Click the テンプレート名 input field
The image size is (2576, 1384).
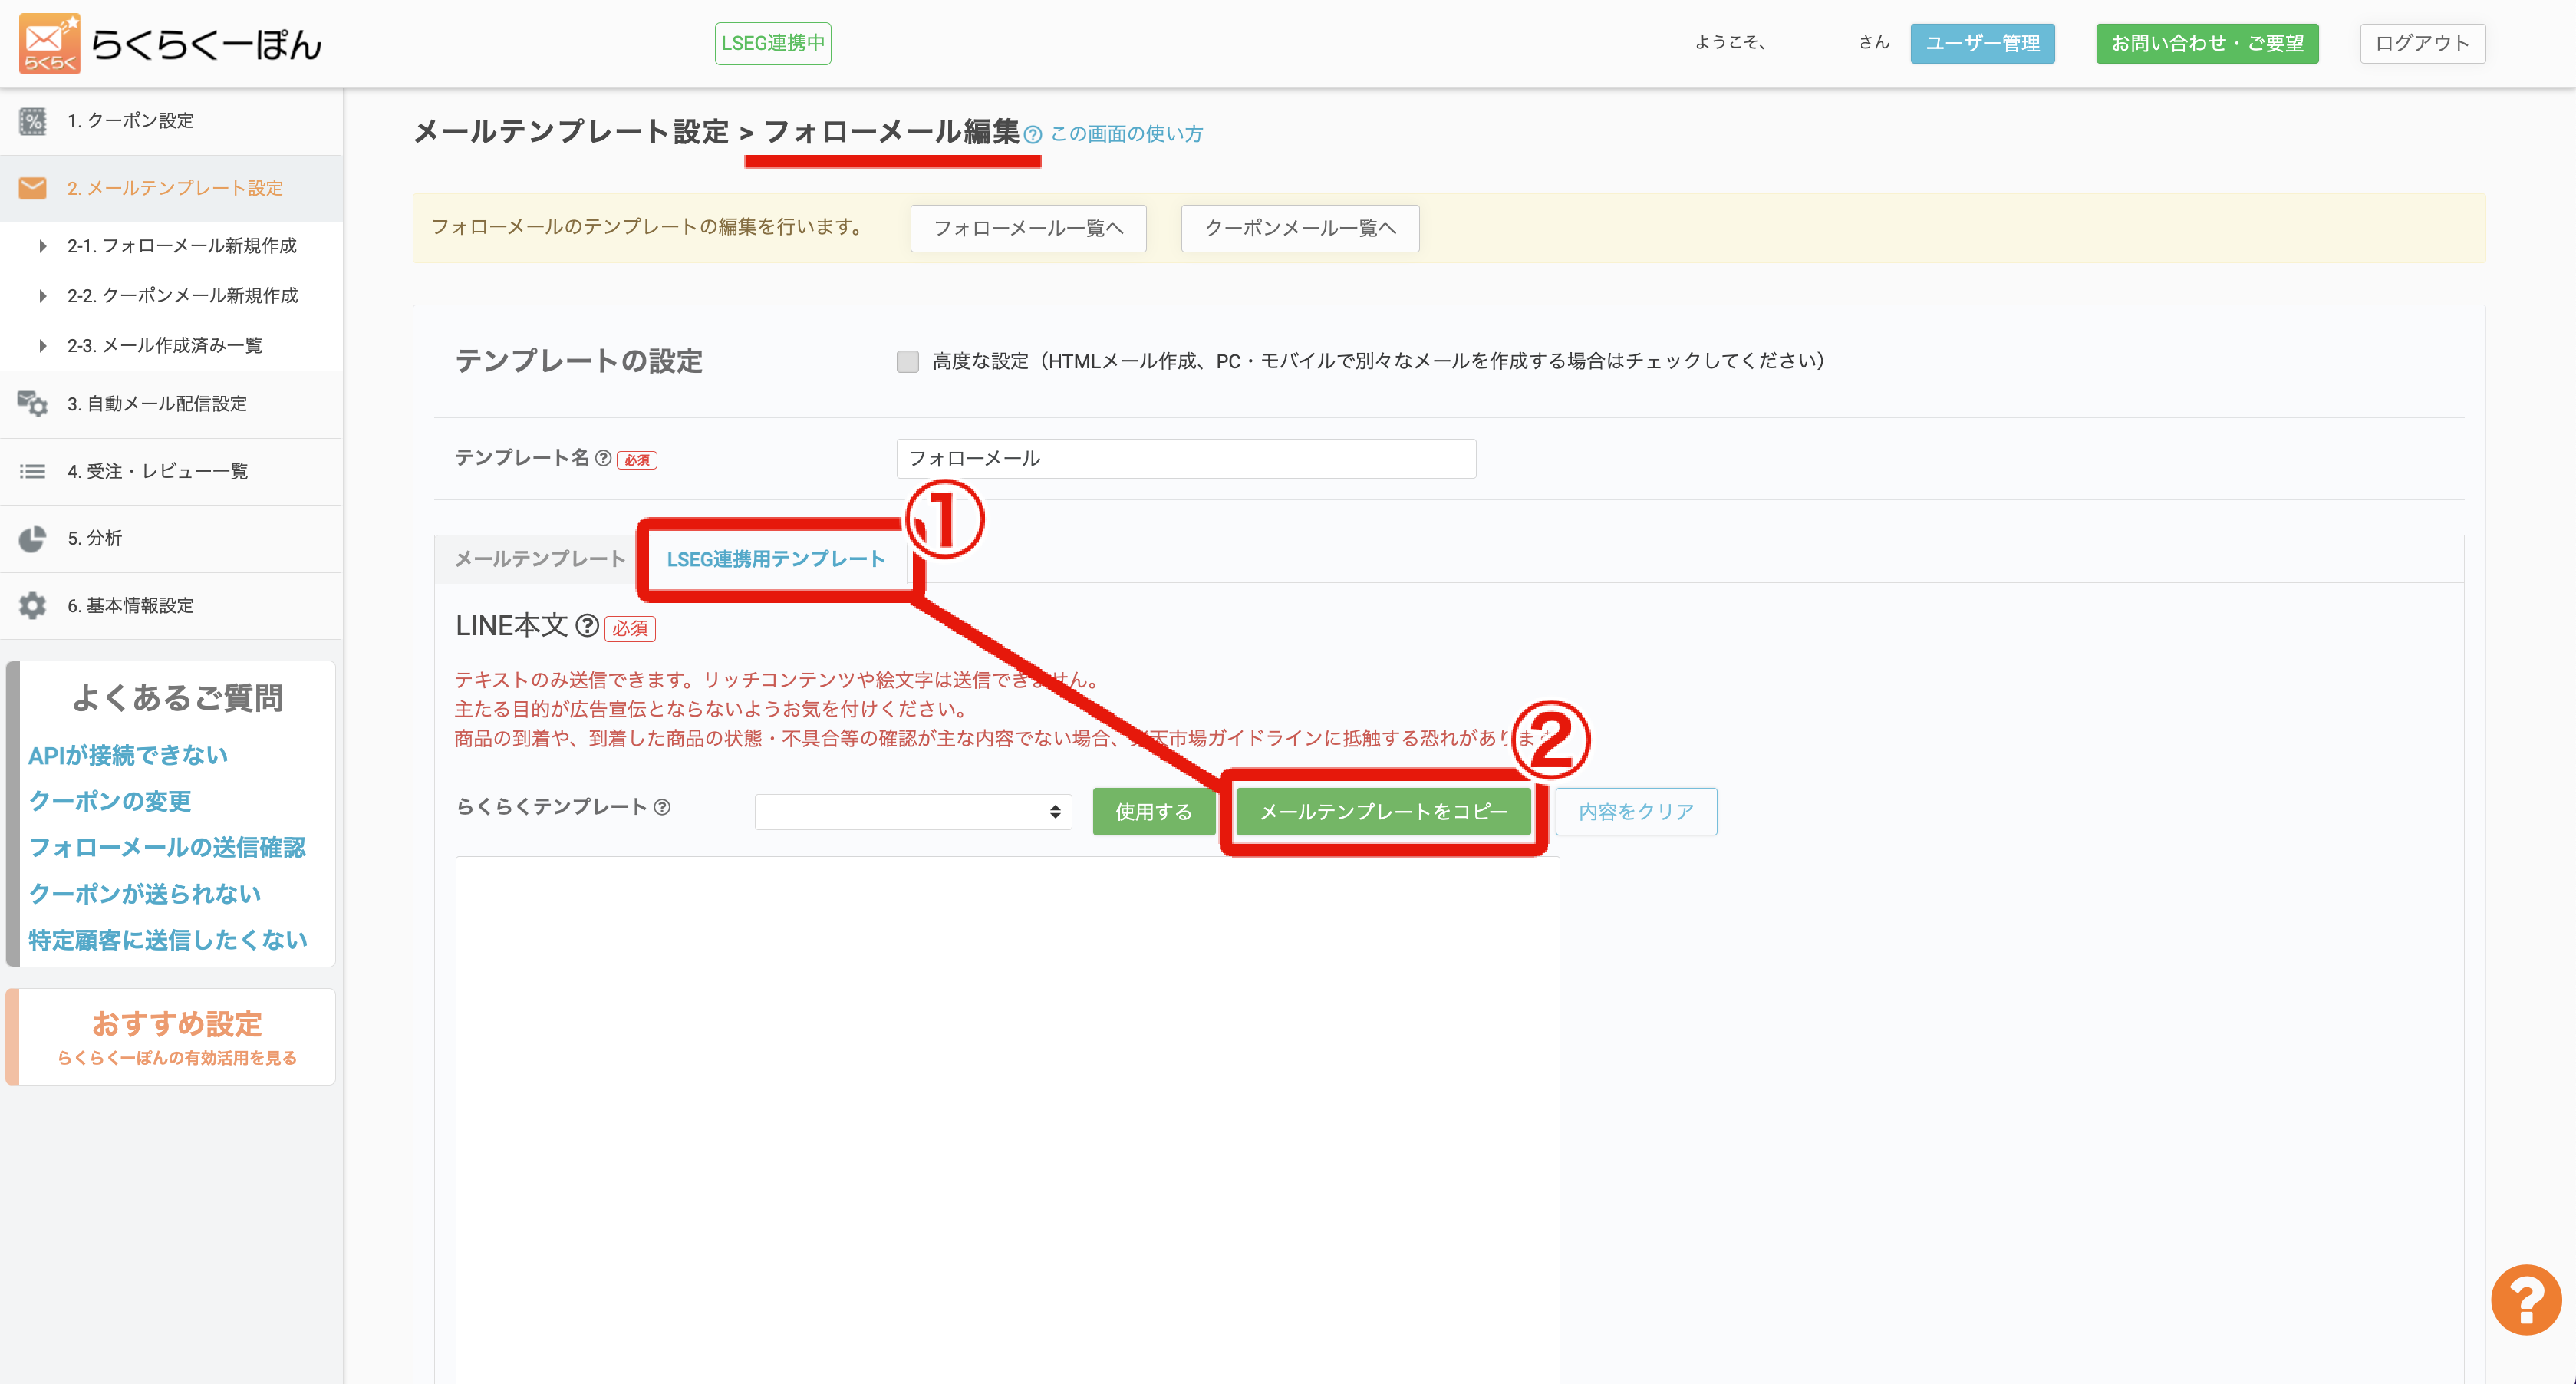pyautogui.click(x=1186, y=459)
